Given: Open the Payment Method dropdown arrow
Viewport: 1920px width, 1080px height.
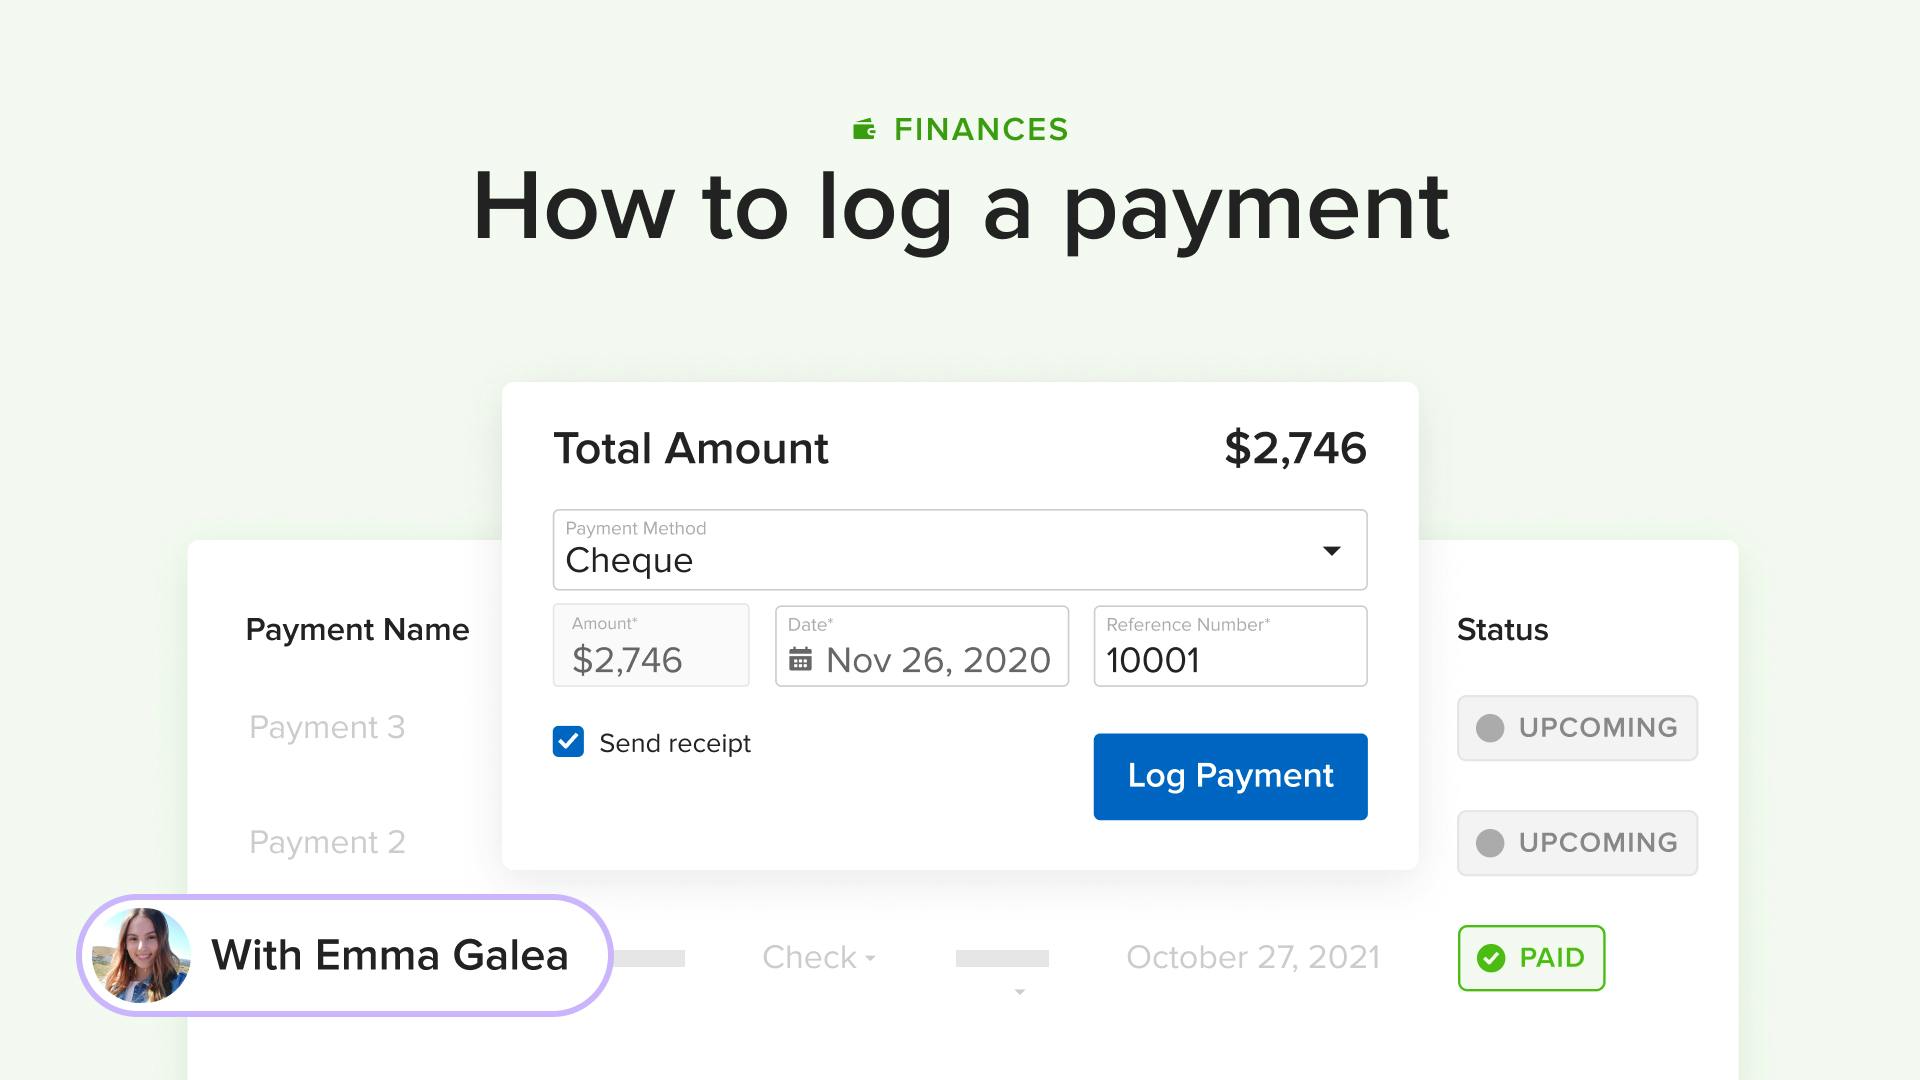Looking at the screenshot, I should point(1331,551).
